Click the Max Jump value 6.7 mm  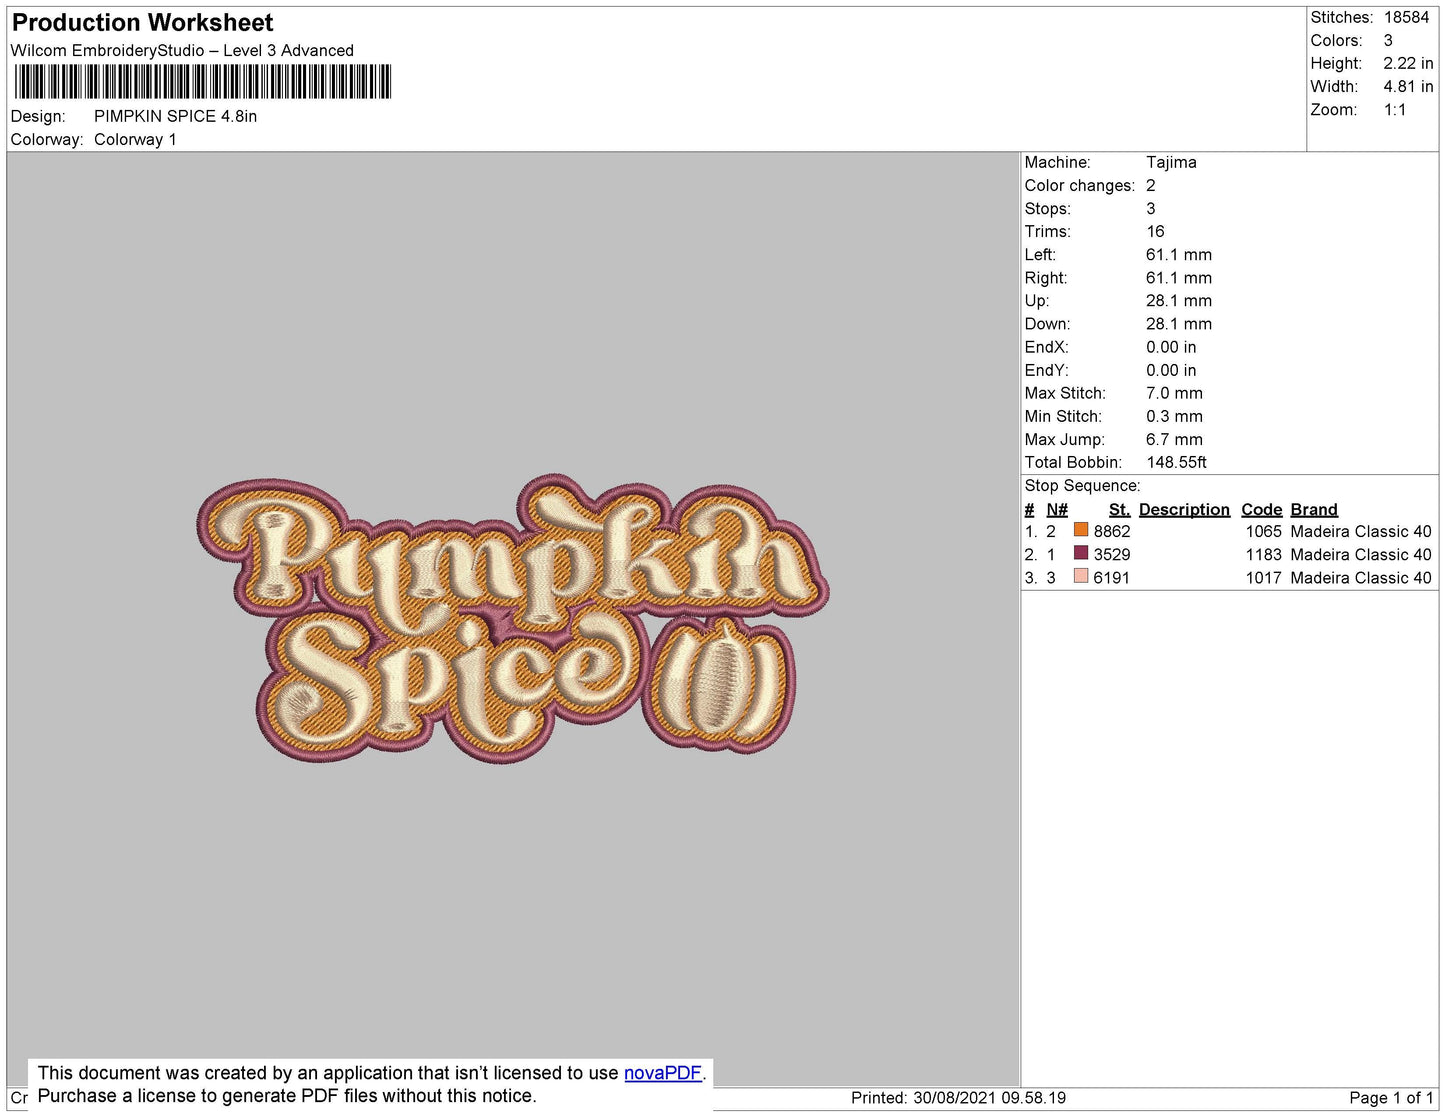click(x=1174, y=439)
